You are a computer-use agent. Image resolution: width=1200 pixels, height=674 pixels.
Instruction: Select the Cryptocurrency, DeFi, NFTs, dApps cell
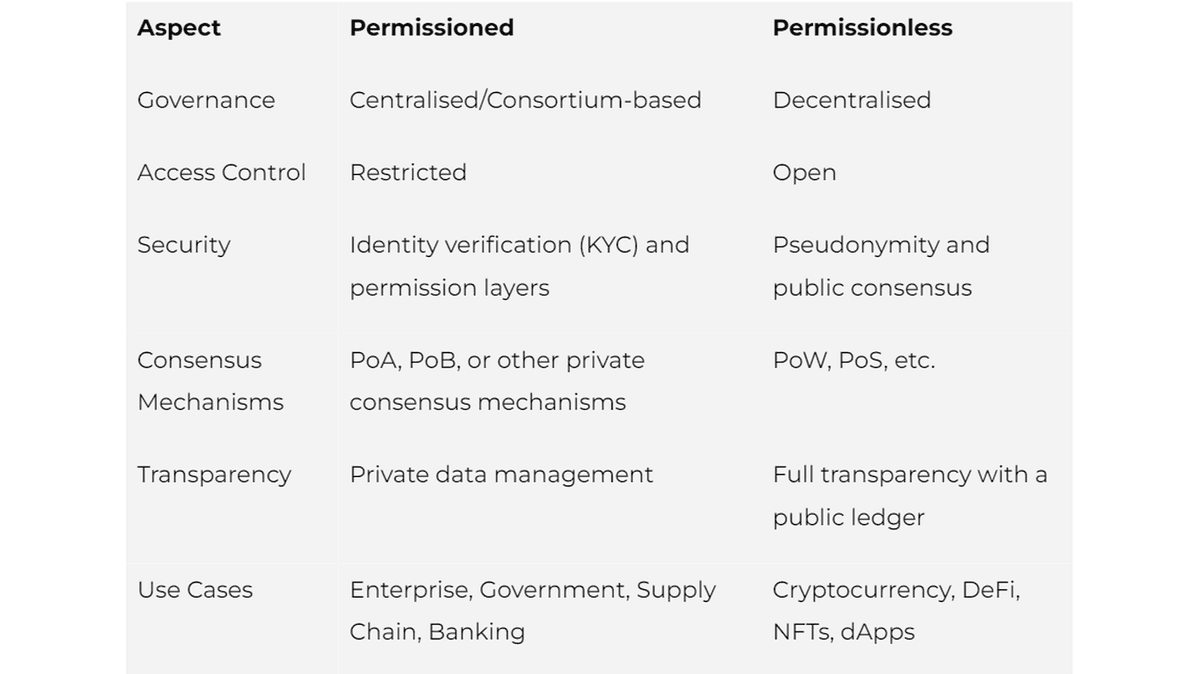pyautogui.click(x=896, y=611)
